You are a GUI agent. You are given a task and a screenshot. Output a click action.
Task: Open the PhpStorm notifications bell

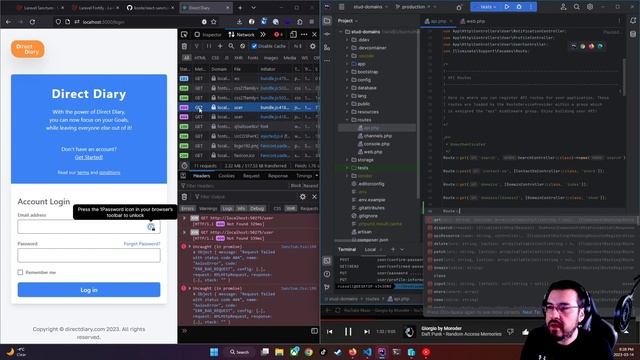(x=633, y=21)
